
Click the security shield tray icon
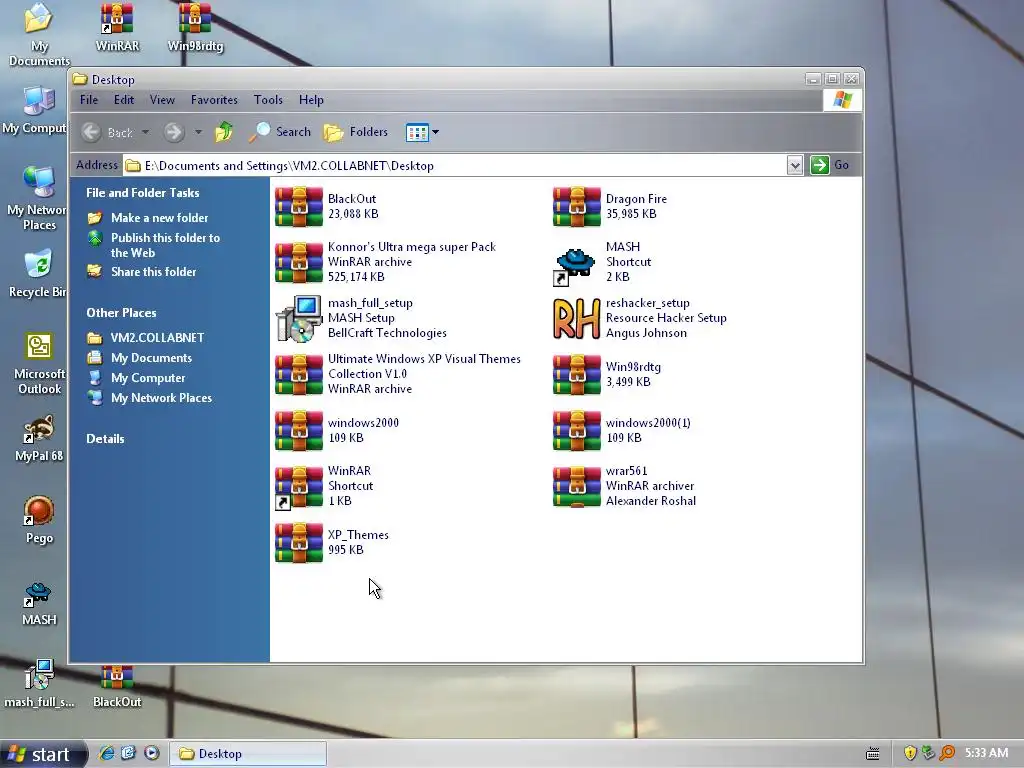(x=910, y=753)
